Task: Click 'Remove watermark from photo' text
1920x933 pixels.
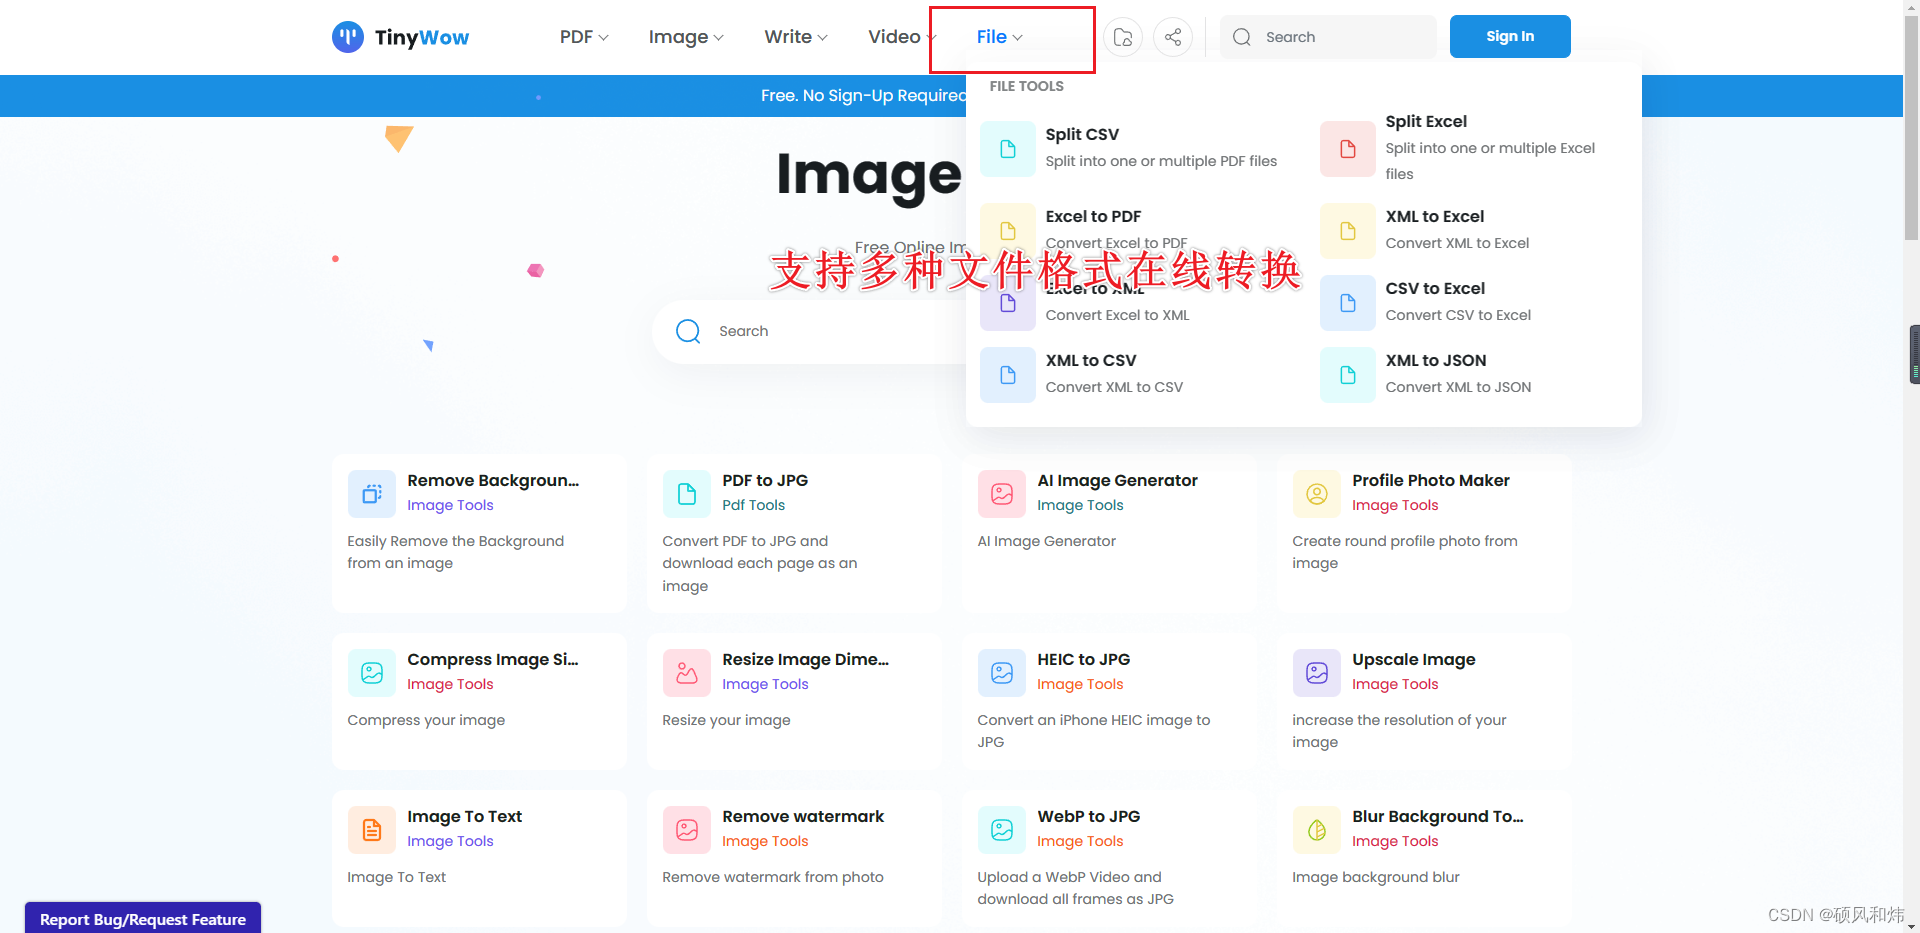Action: click(x=773, y=878)
